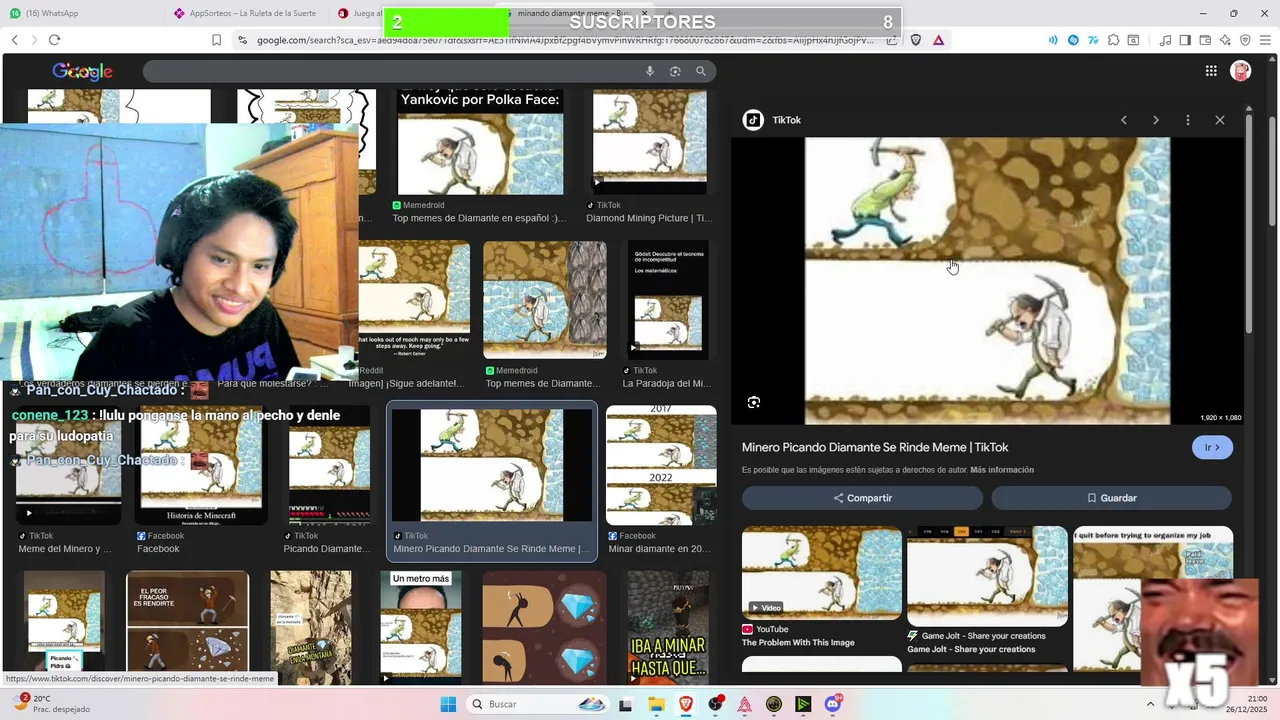Open the TikTok source icon in preview
The image size is (1280, 720).
tap(753, 120)
